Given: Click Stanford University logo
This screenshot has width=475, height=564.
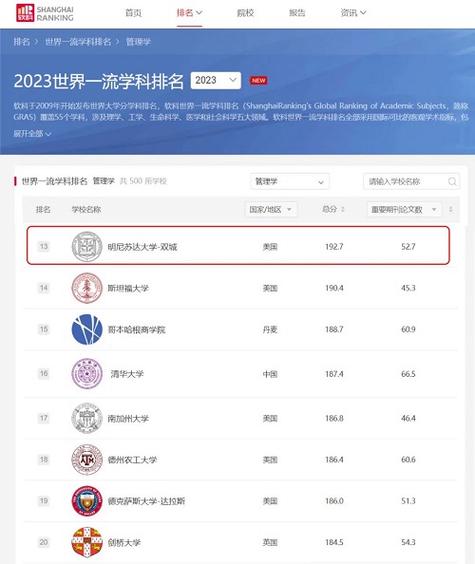Looking at the screenshot, I should (x=87, y=288).
